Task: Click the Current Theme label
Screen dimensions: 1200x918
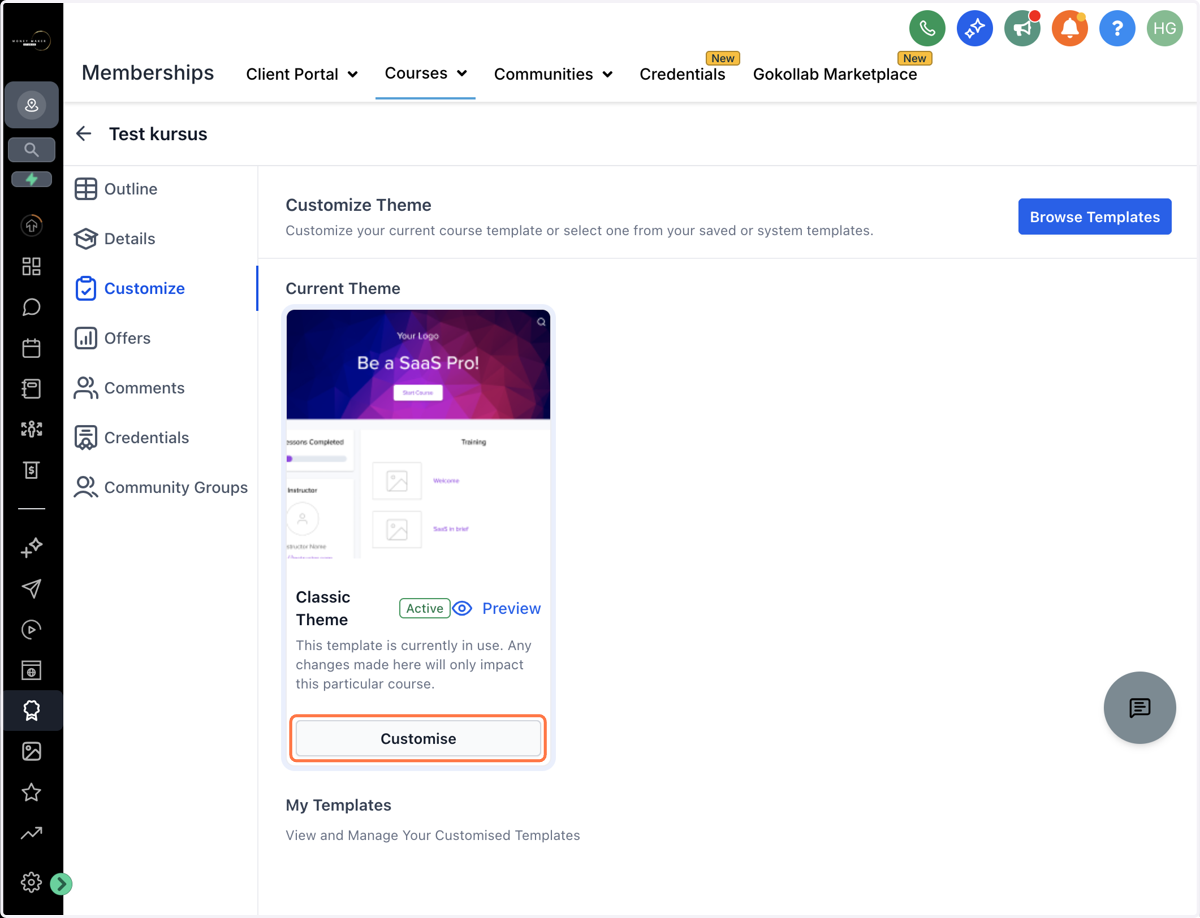Action: 343,288
